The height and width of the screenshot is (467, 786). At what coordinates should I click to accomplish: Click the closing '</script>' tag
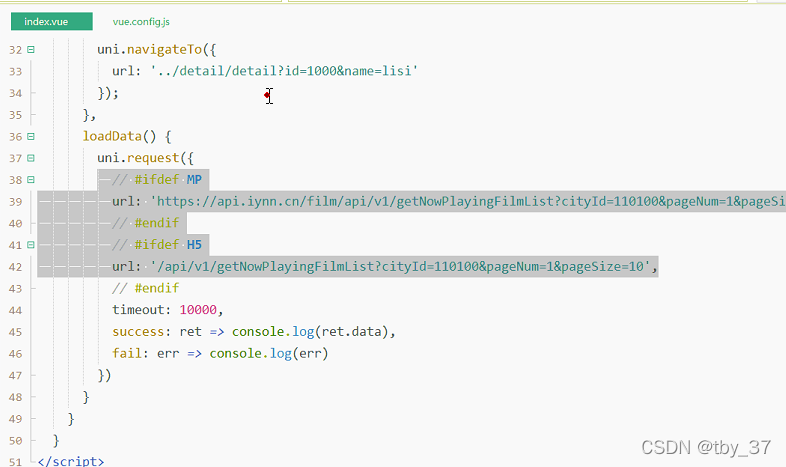tap(71, 461)
